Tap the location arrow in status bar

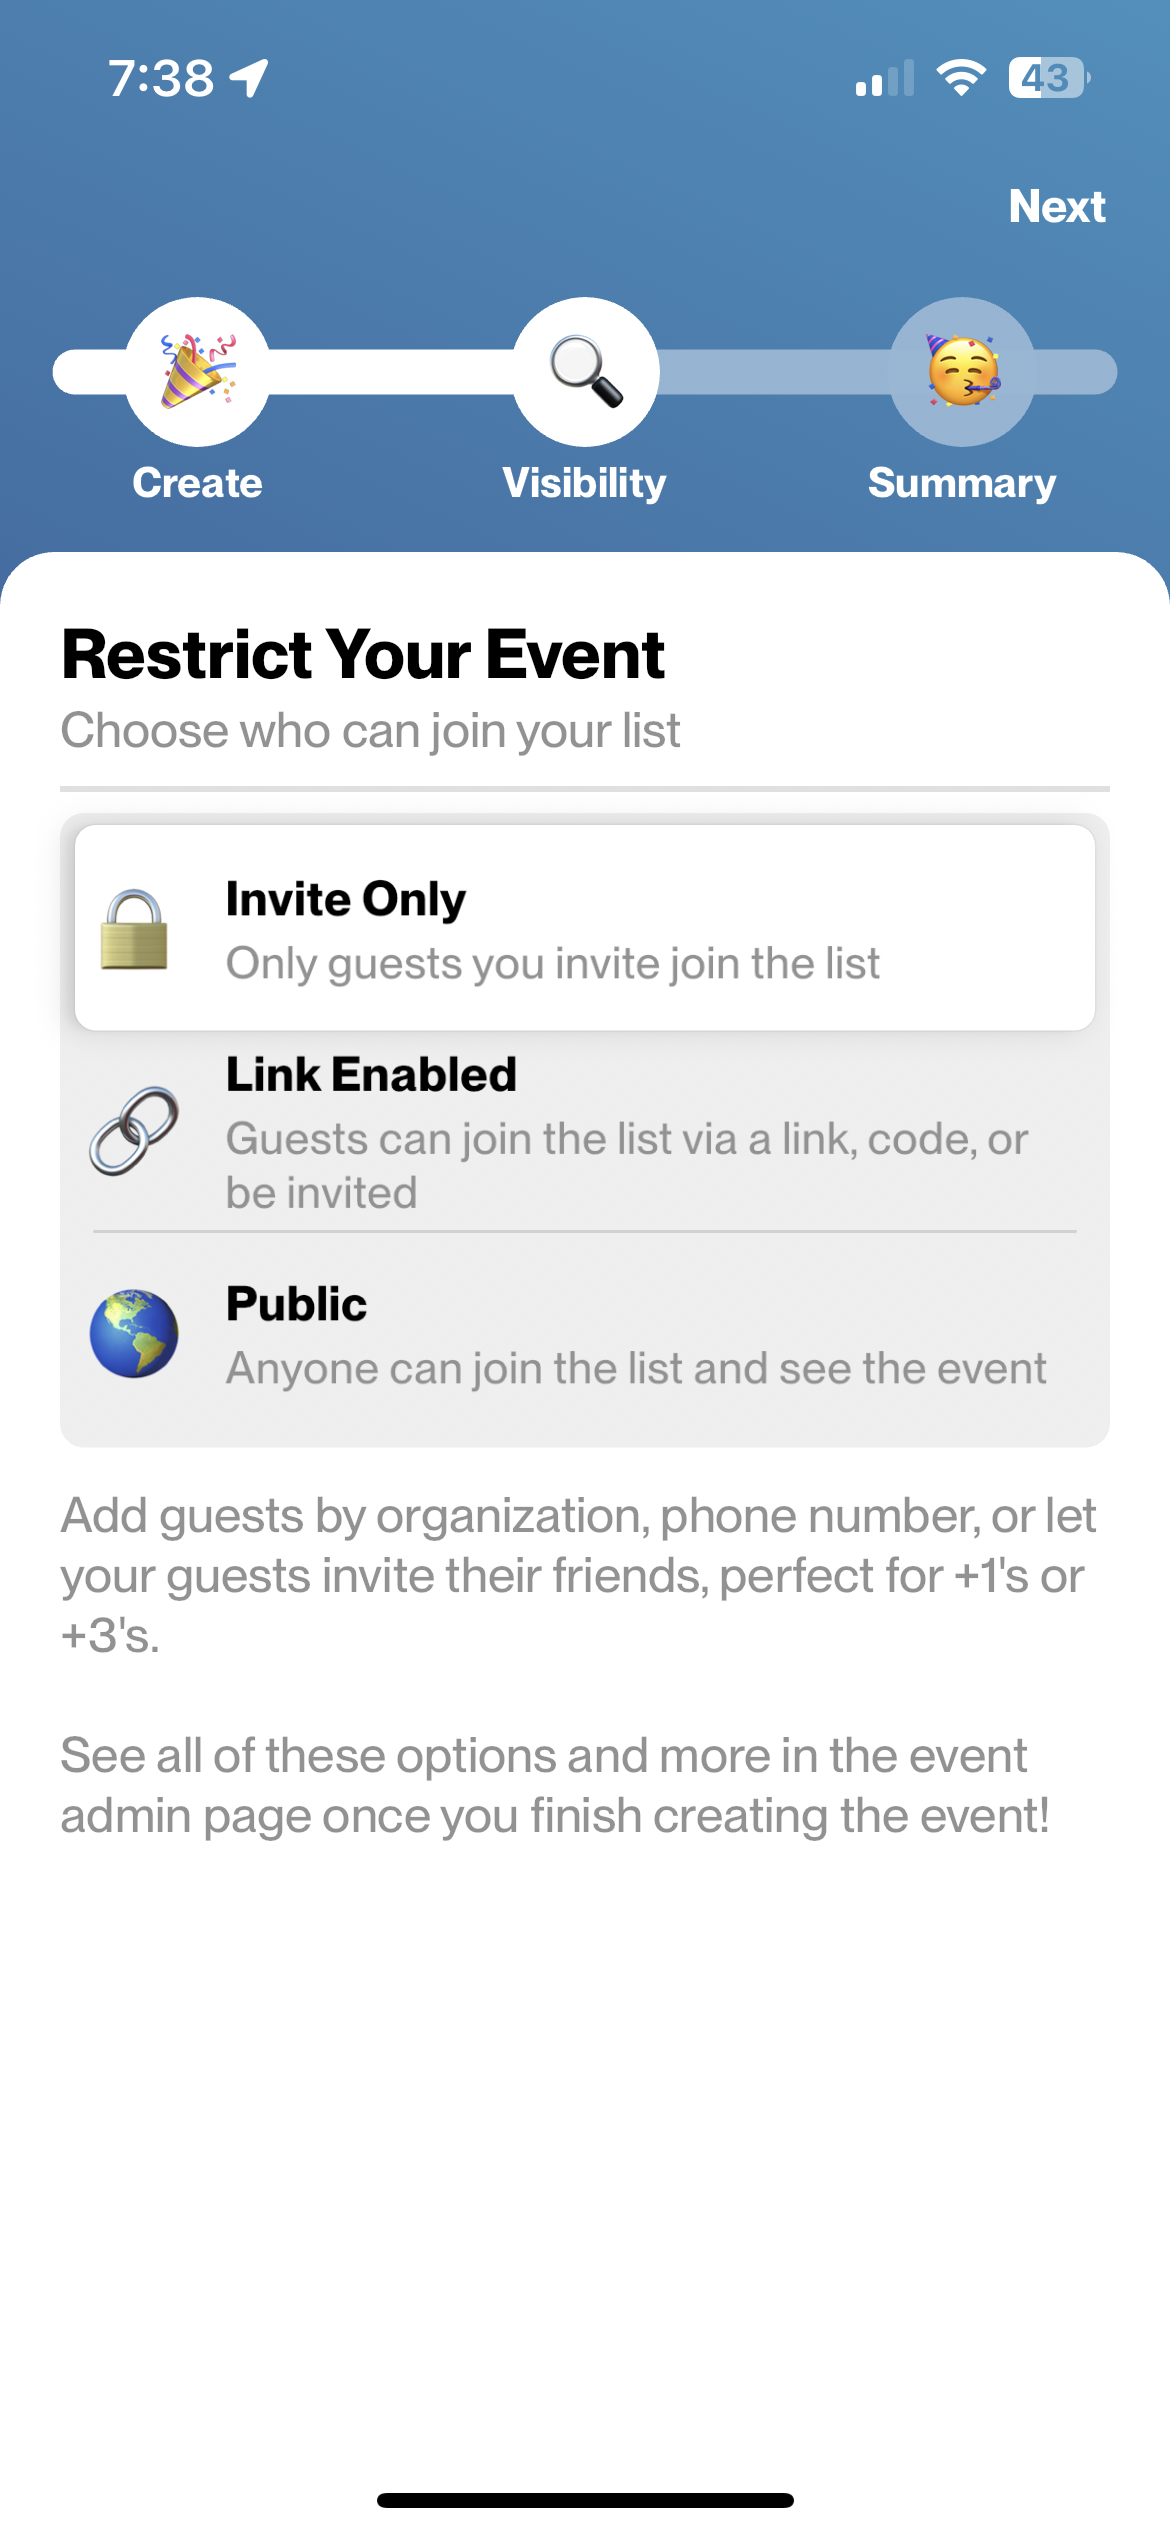pyautogui.click(x=250, y=78)
